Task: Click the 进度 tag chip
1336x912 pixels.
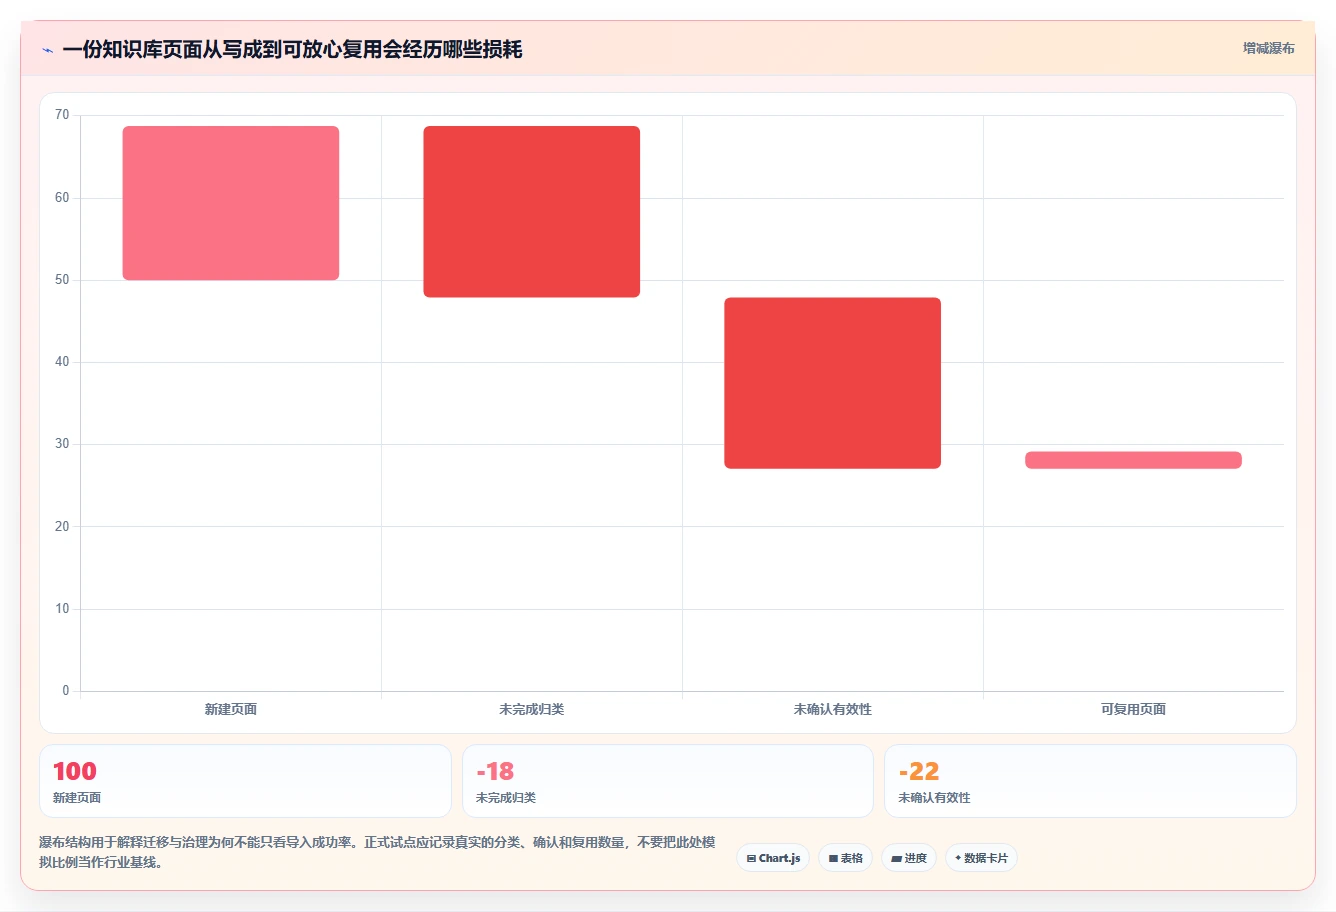Action: pyautogui.click(x=909, y=858)
